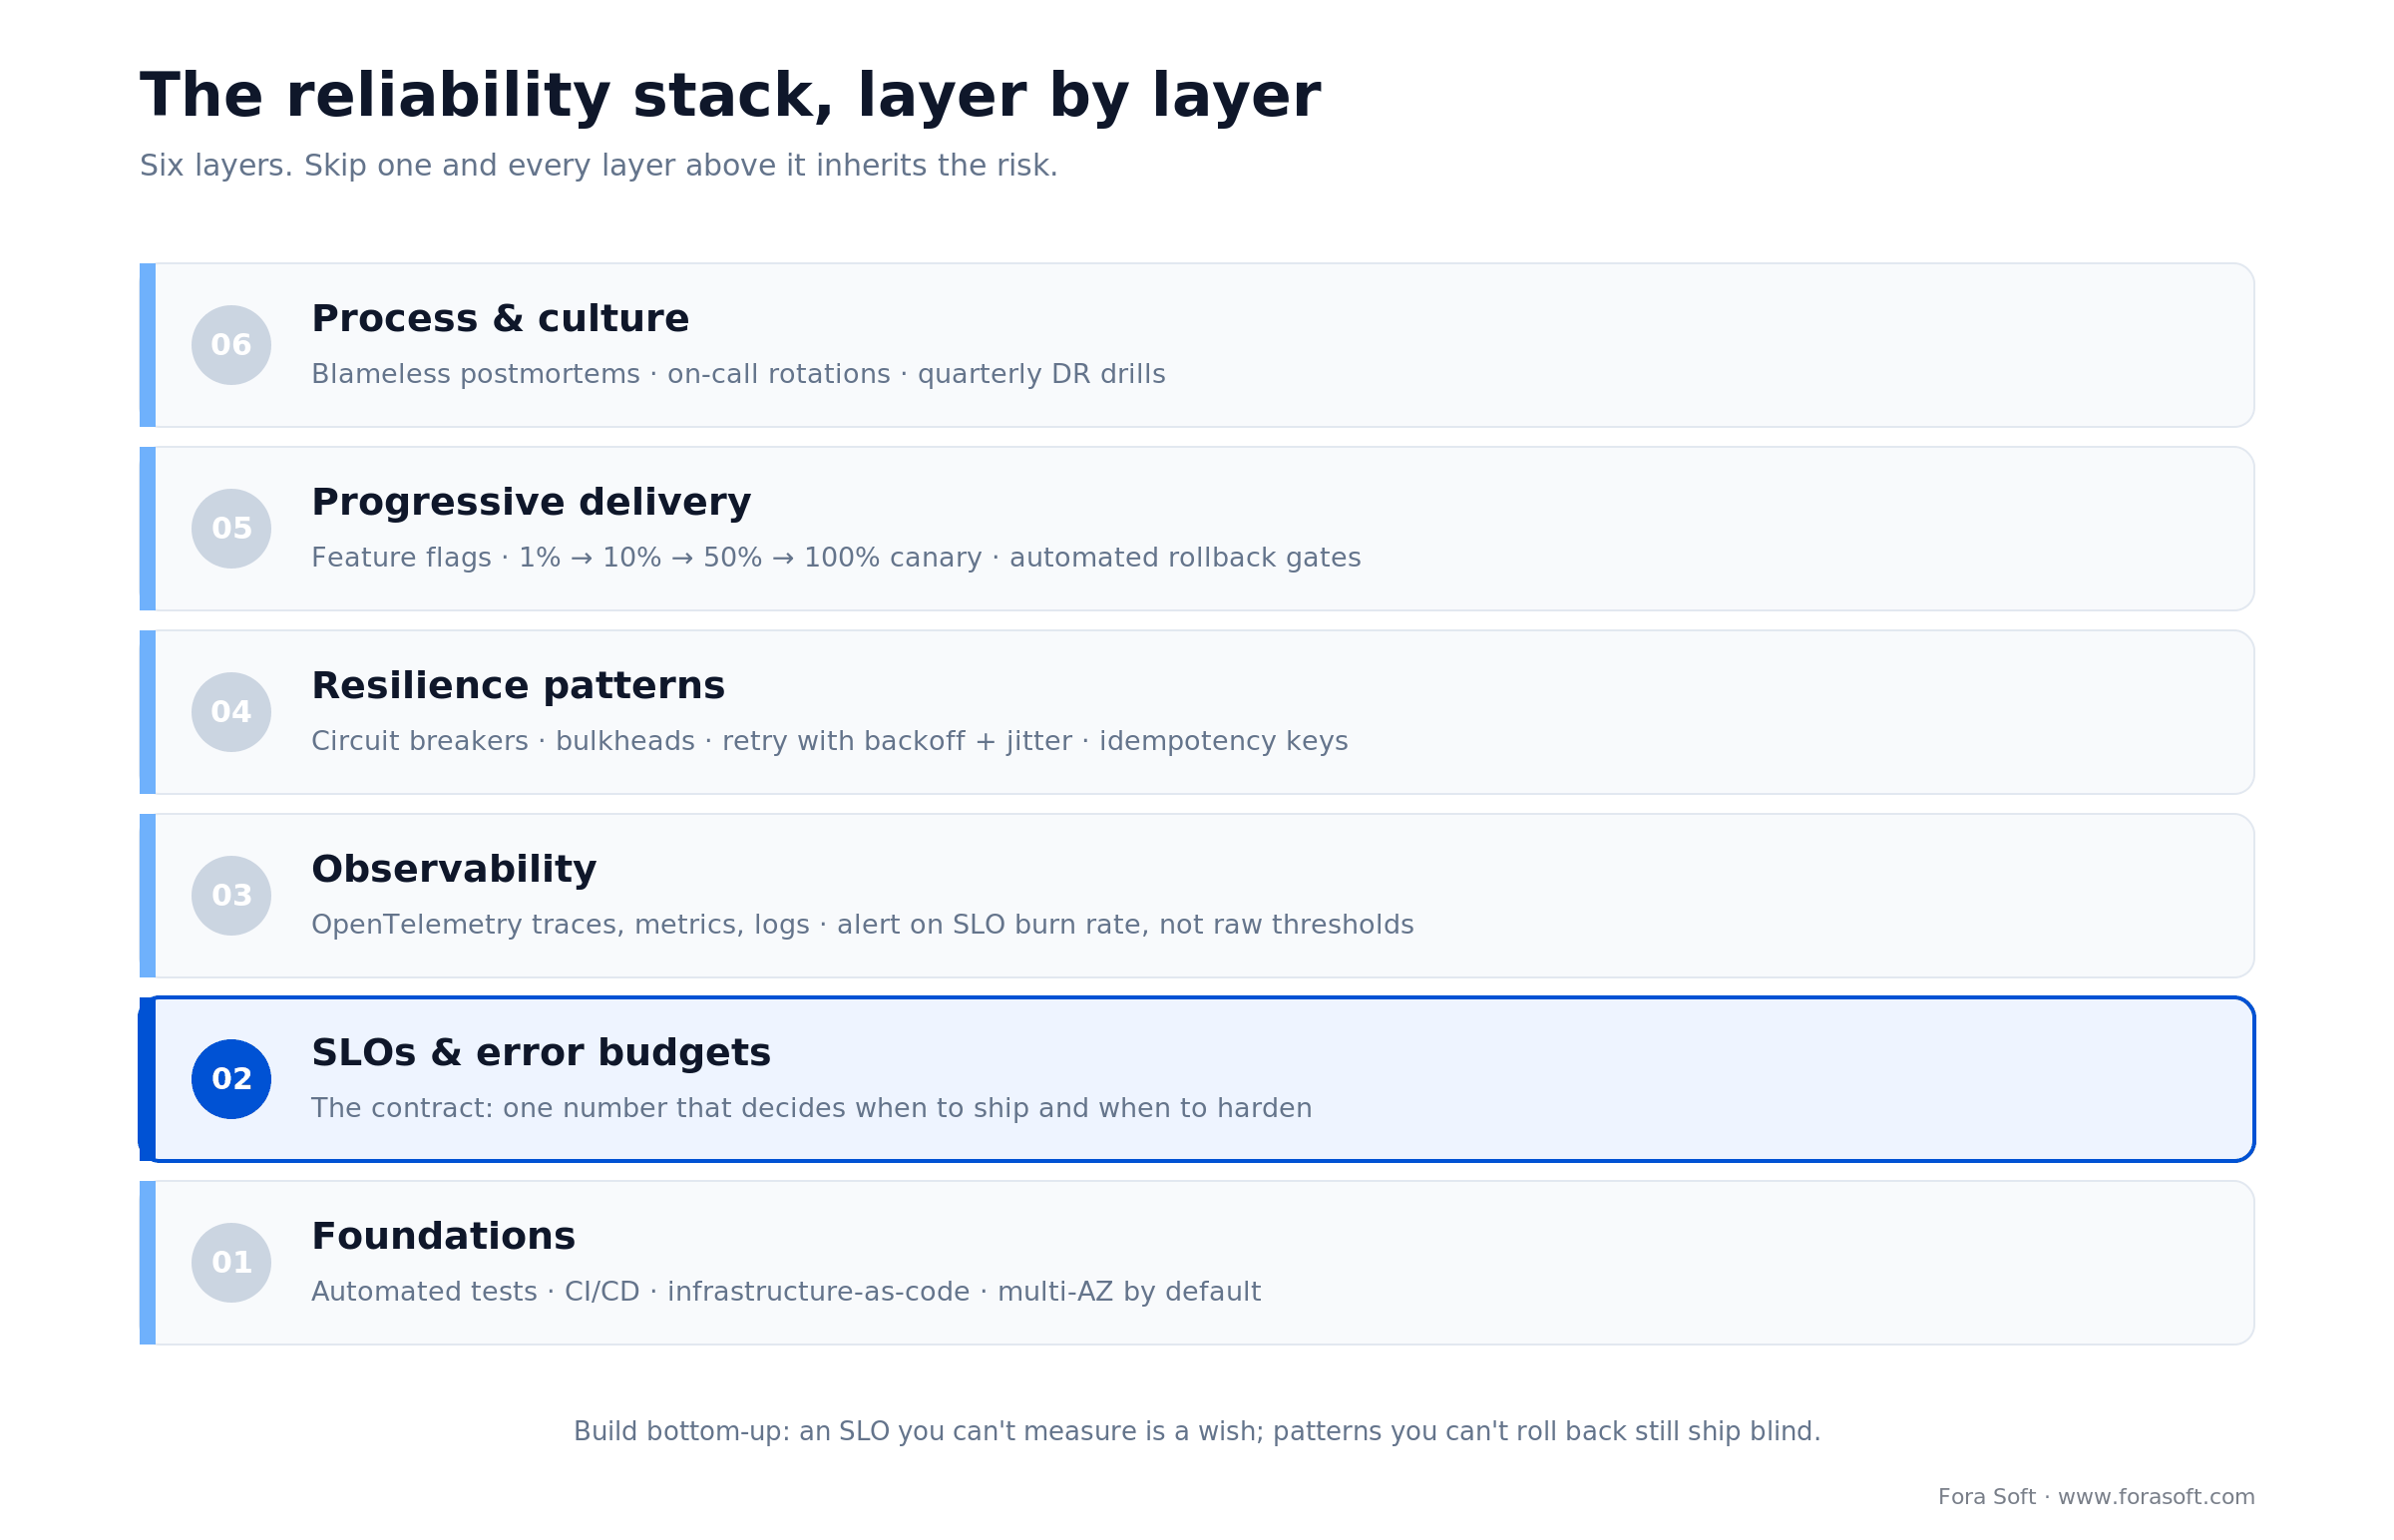Select the Resilience patterns heading
2394x1540 pixels.
518,686
